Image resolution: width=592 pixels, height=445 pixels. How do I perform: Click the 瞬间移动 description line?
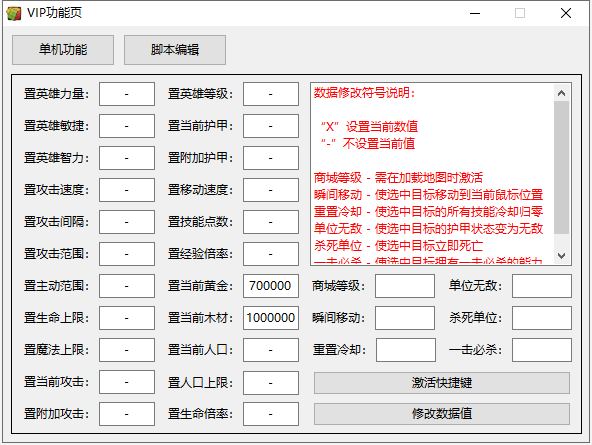[x=429, y=195]
